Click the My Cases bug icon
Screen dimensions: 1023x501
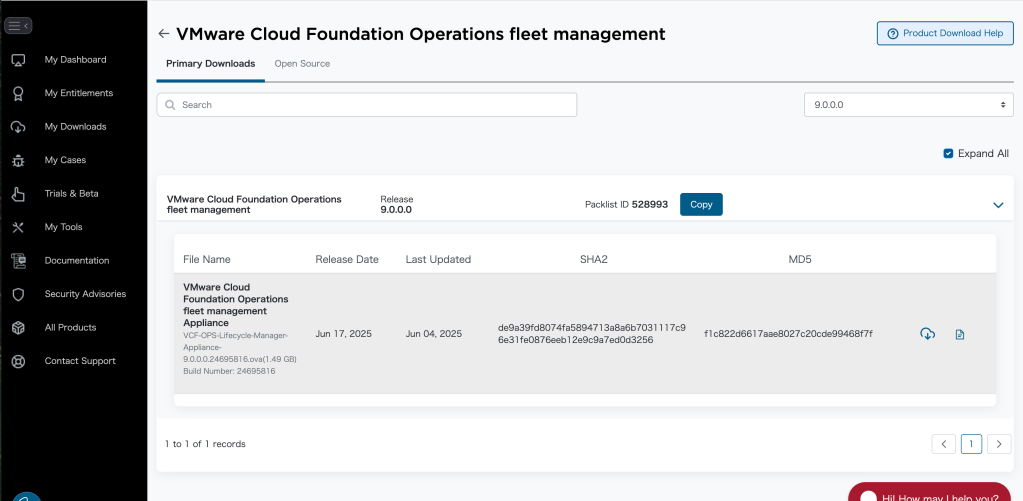[18, 160]
